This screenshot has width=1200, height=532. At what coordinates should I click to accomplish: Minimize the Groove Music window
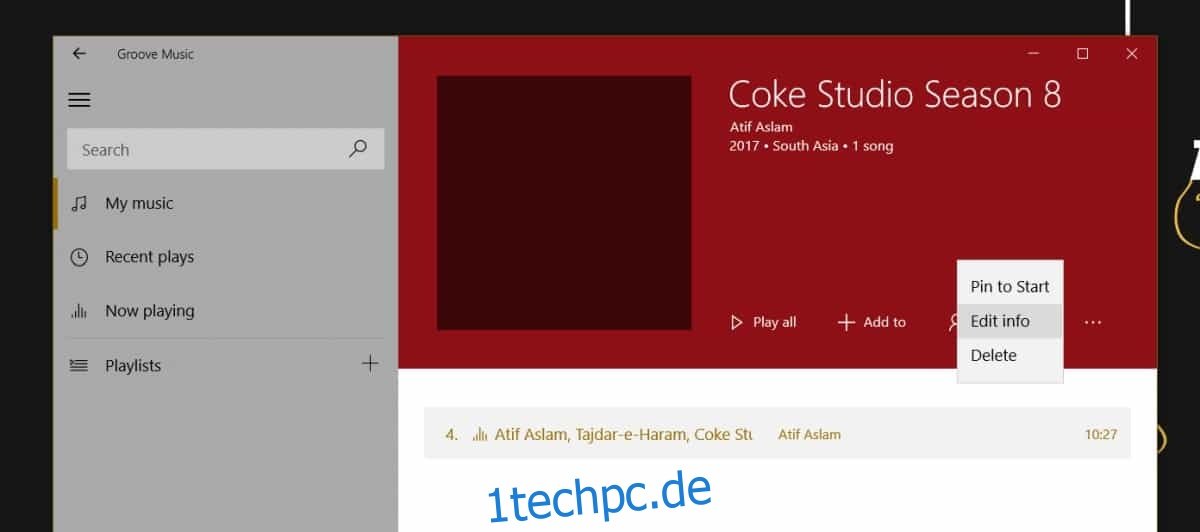(1033, 54)
